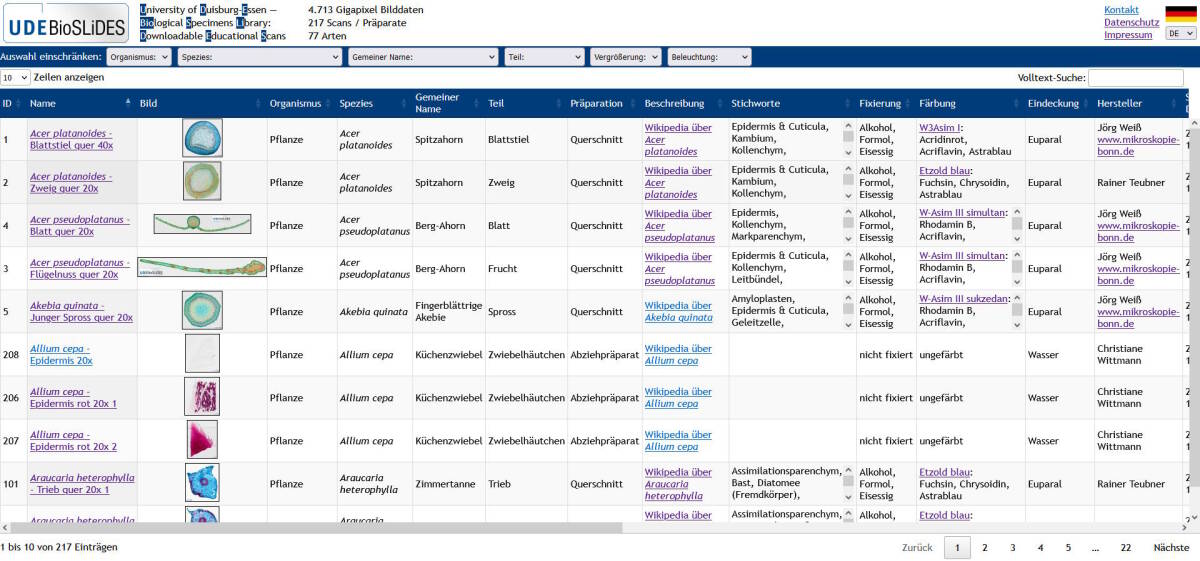Expand the Organismus filter dropdown
Screen dimensions: 1200x561
(x=139, y=57)
